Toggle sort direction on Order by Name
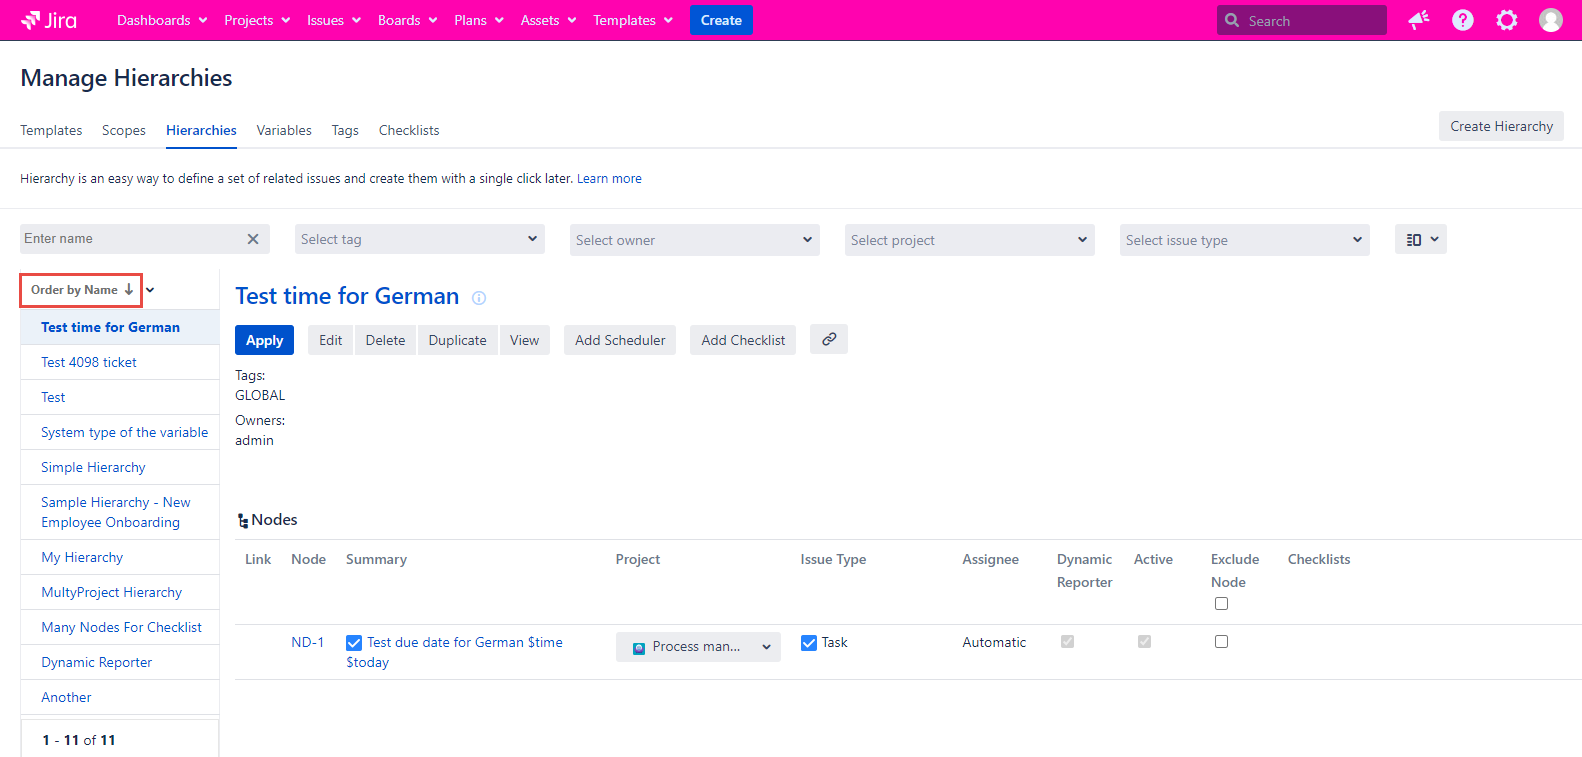Viewport: 1582px width, 757px height. (129, 290)
